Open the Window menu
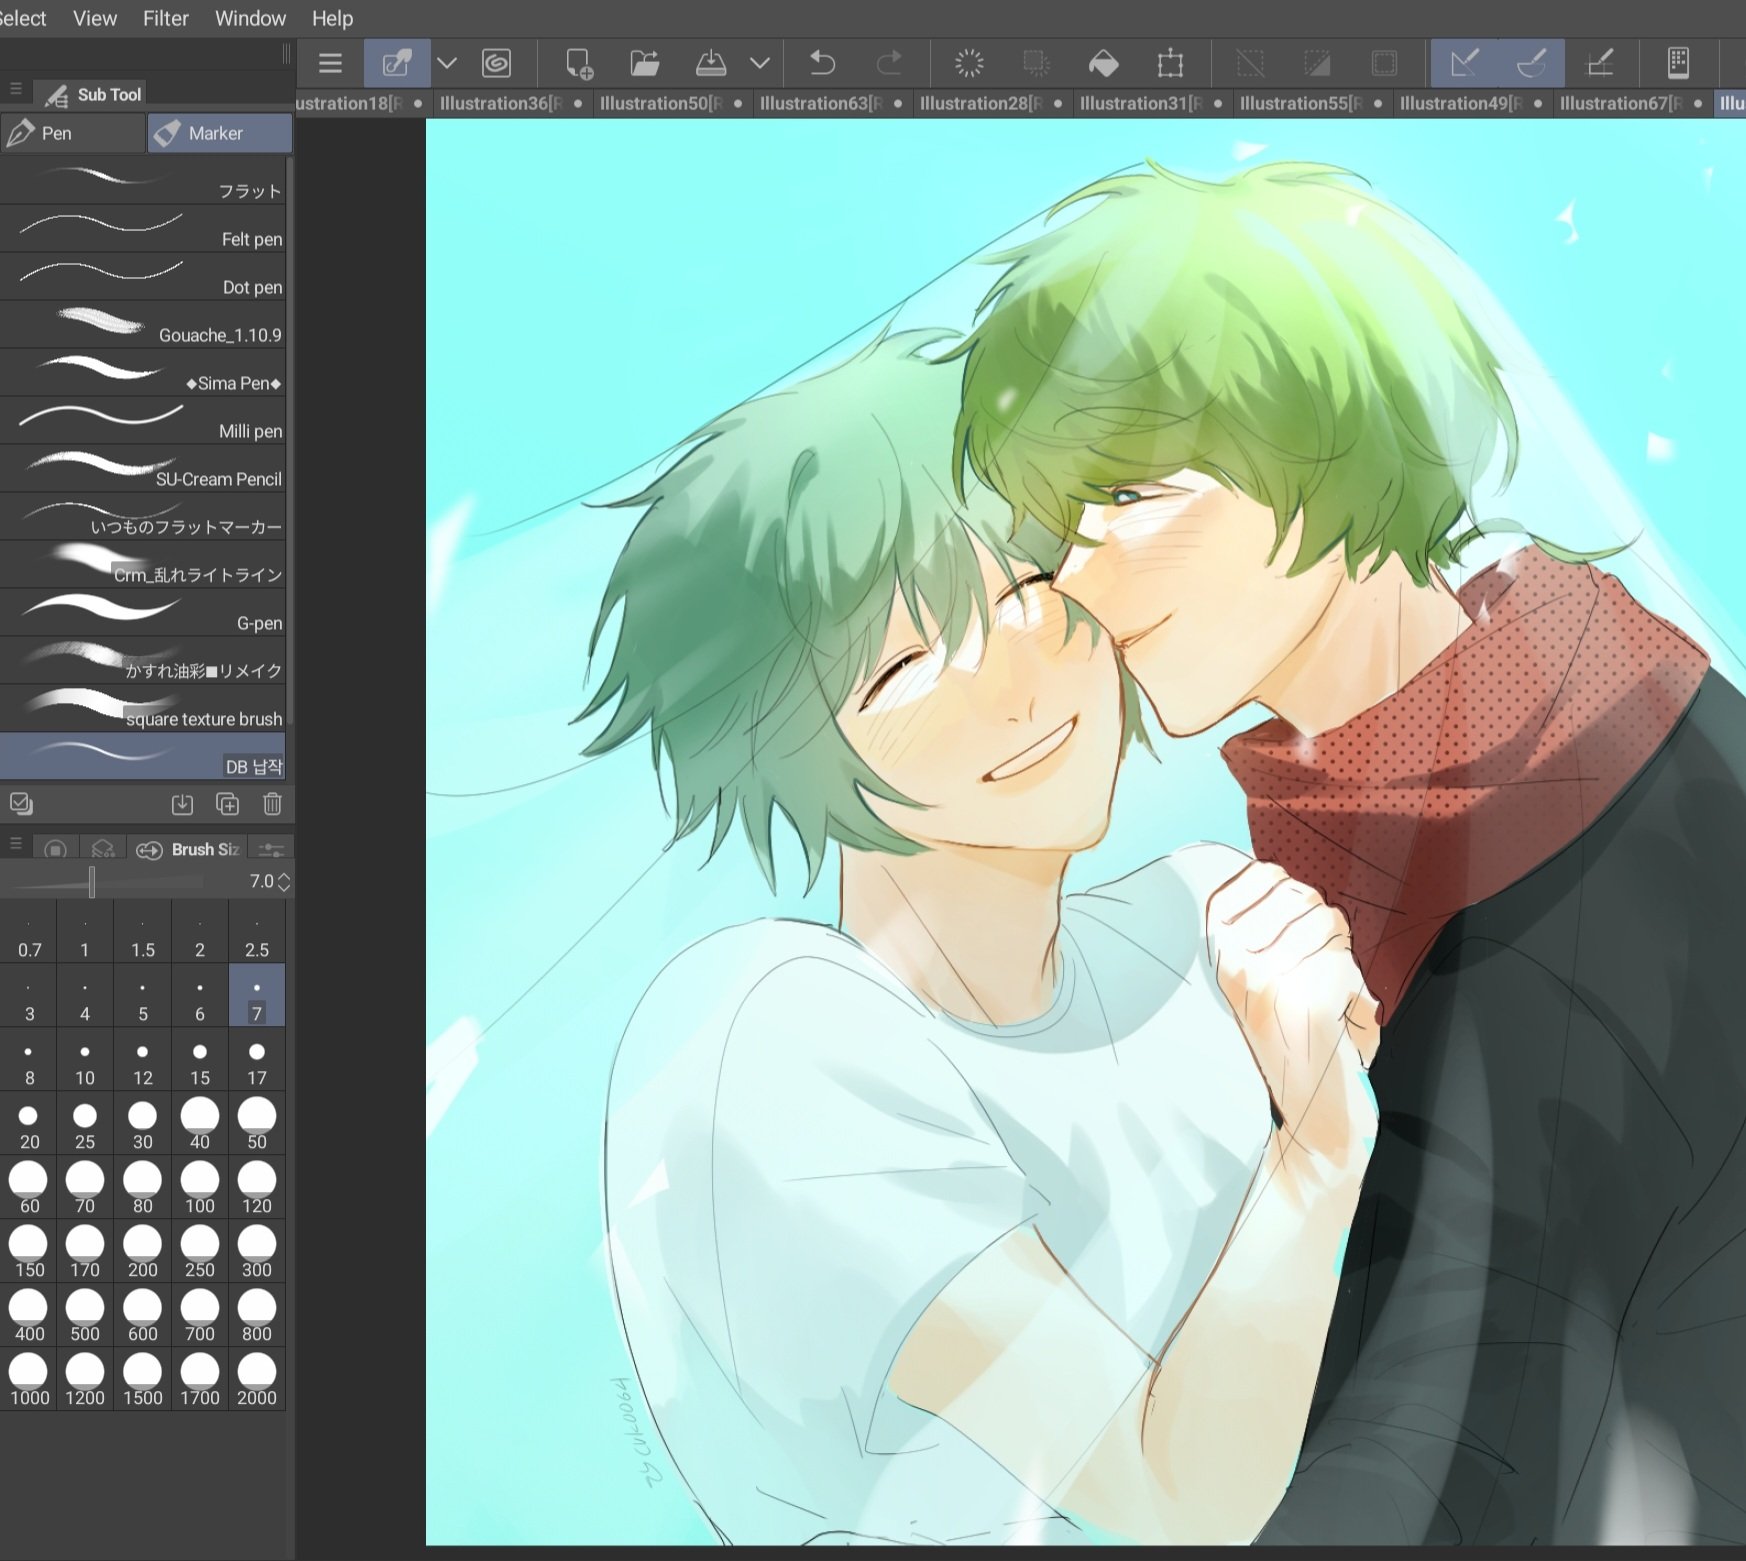 [250, 18]
